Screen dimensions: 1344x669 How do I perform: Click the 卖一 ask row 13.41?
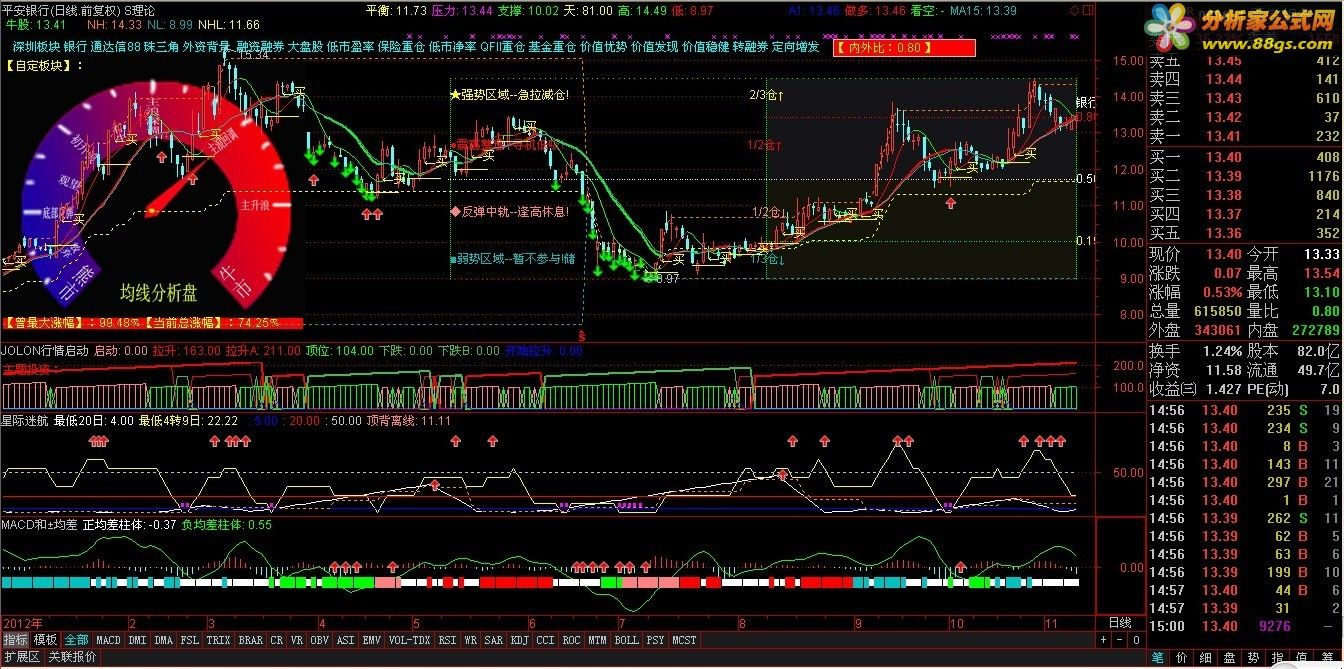[1243, 136]
